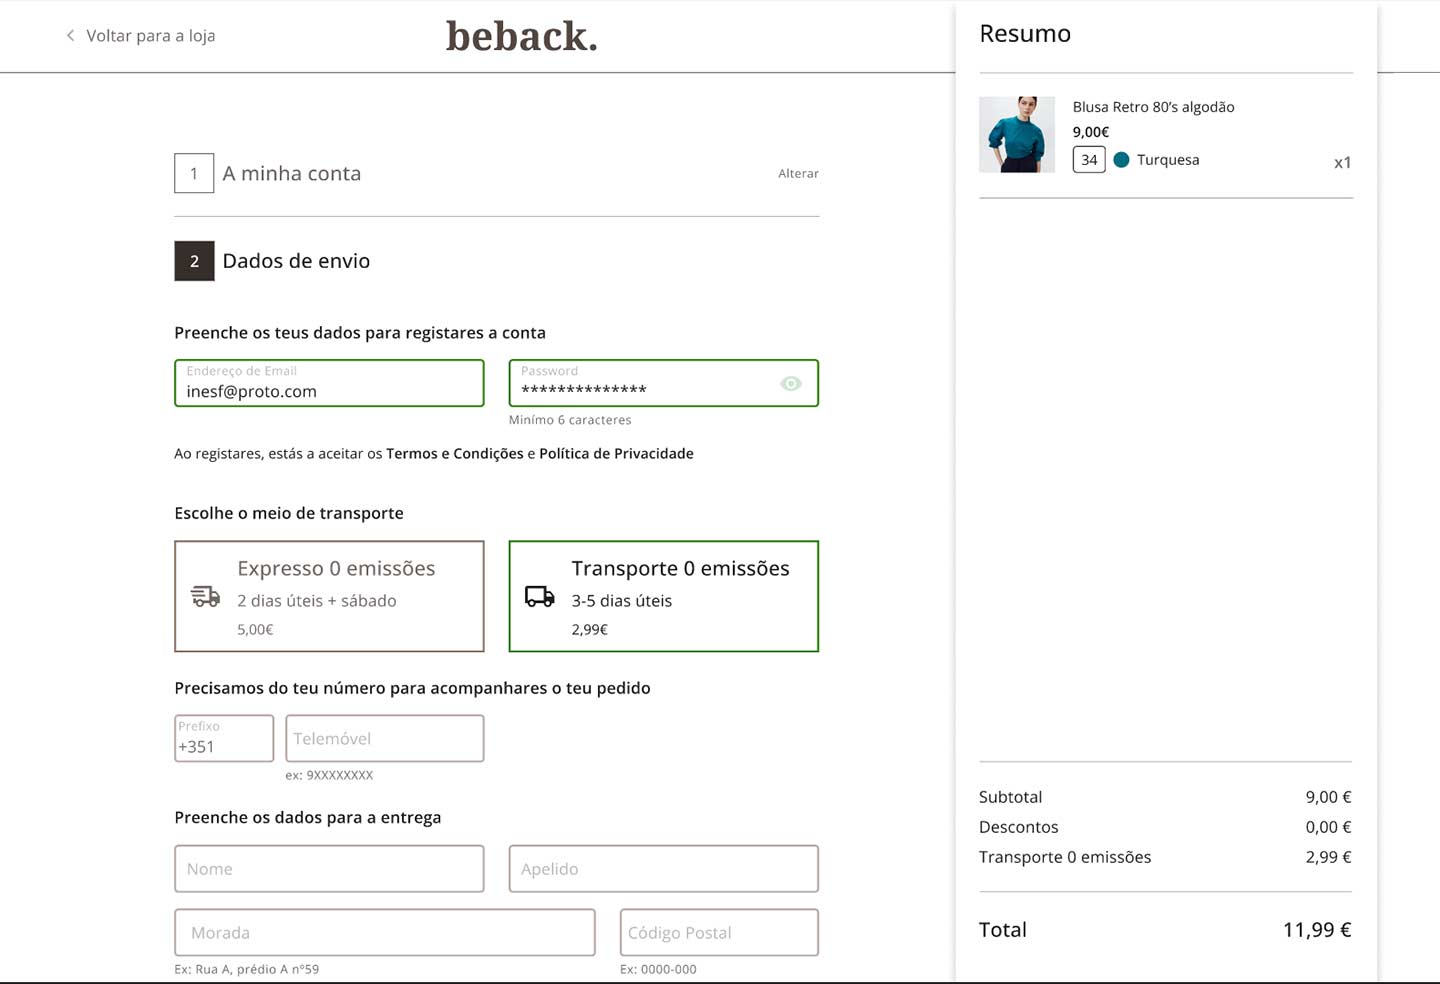Click Alterar to edit account
Image resolution: width=1440 pixels, height=984 pixels.
pyautogui.click(x=798, y=174)
